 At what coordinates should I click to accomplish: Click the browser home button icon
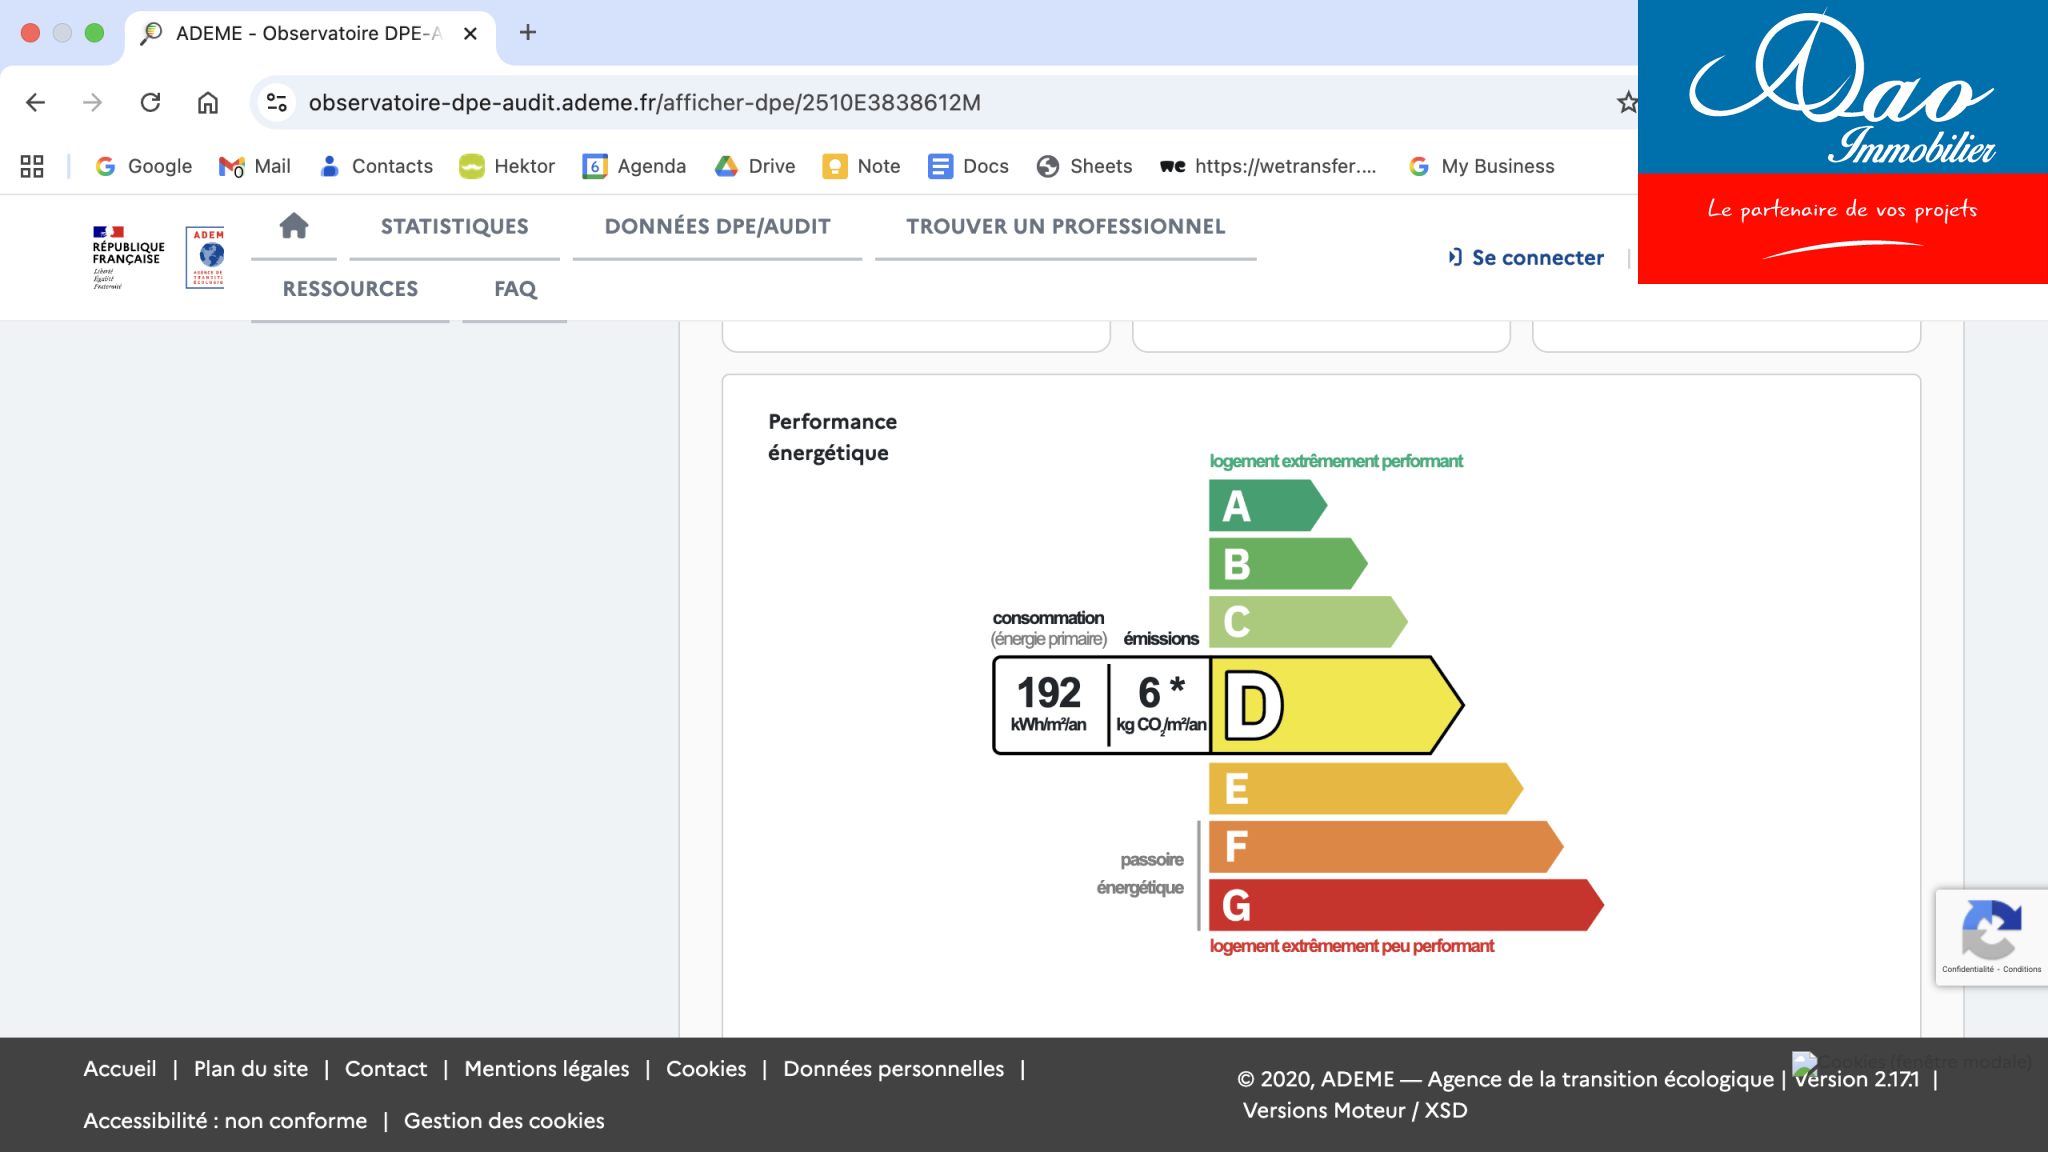[x=208, y=102]
